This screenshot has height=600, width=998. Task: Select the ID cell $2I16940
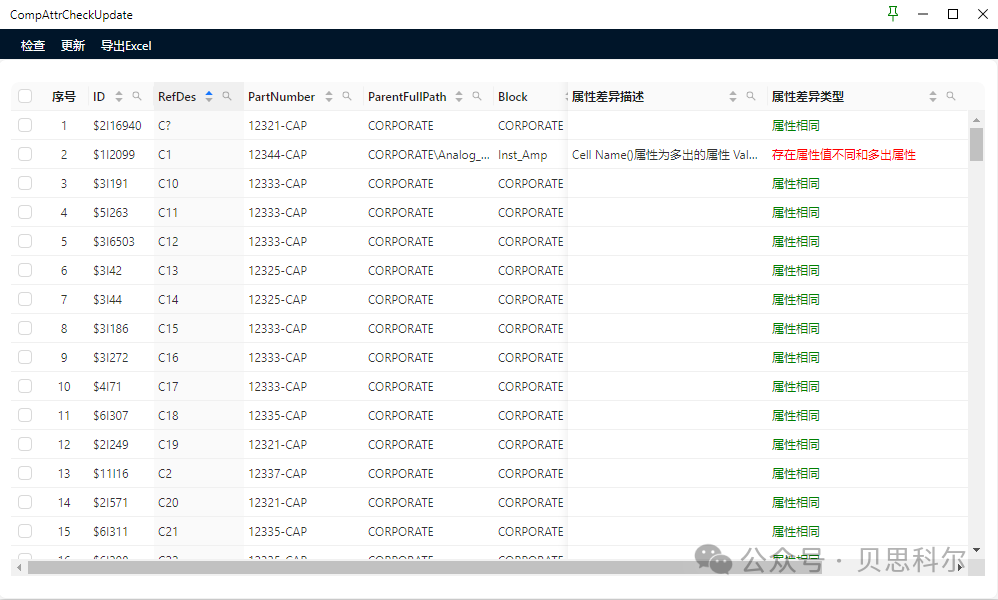point(117,125)
